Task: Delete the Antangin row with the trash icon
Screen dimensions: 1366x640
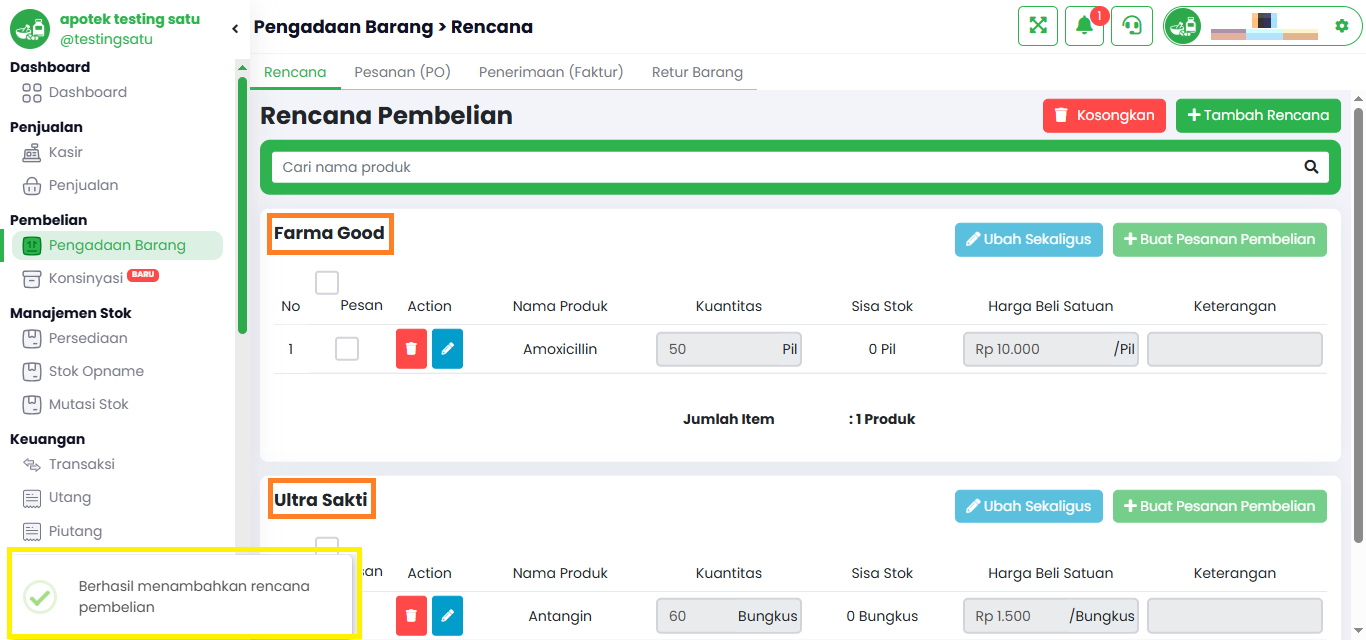Action: (x=411, y=616)
